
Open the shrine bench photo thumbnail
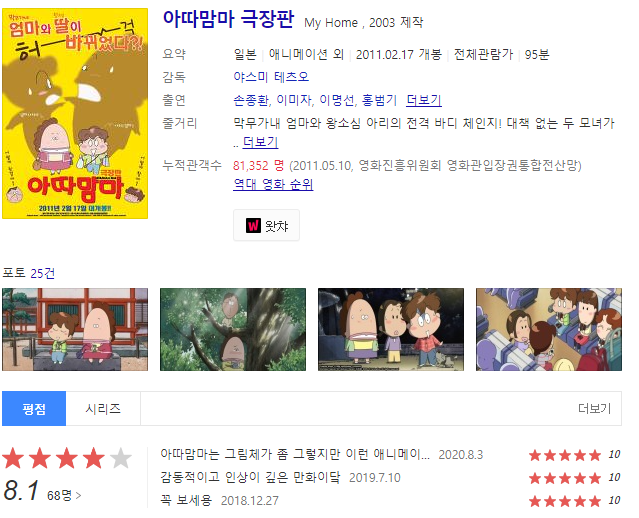click(x=75, y=329)
